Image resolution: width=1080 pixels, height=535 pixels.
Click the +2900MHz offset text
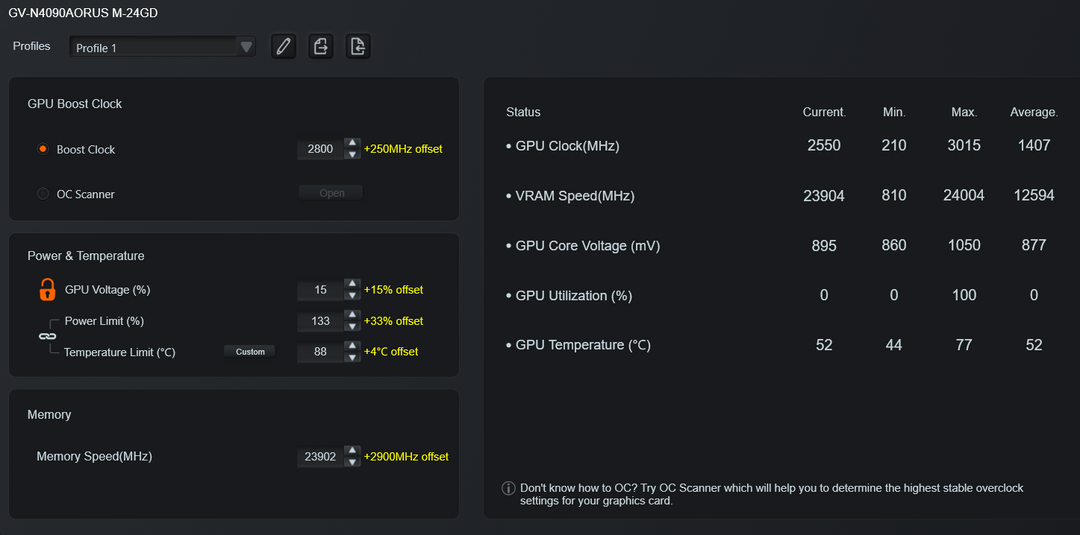406,457
